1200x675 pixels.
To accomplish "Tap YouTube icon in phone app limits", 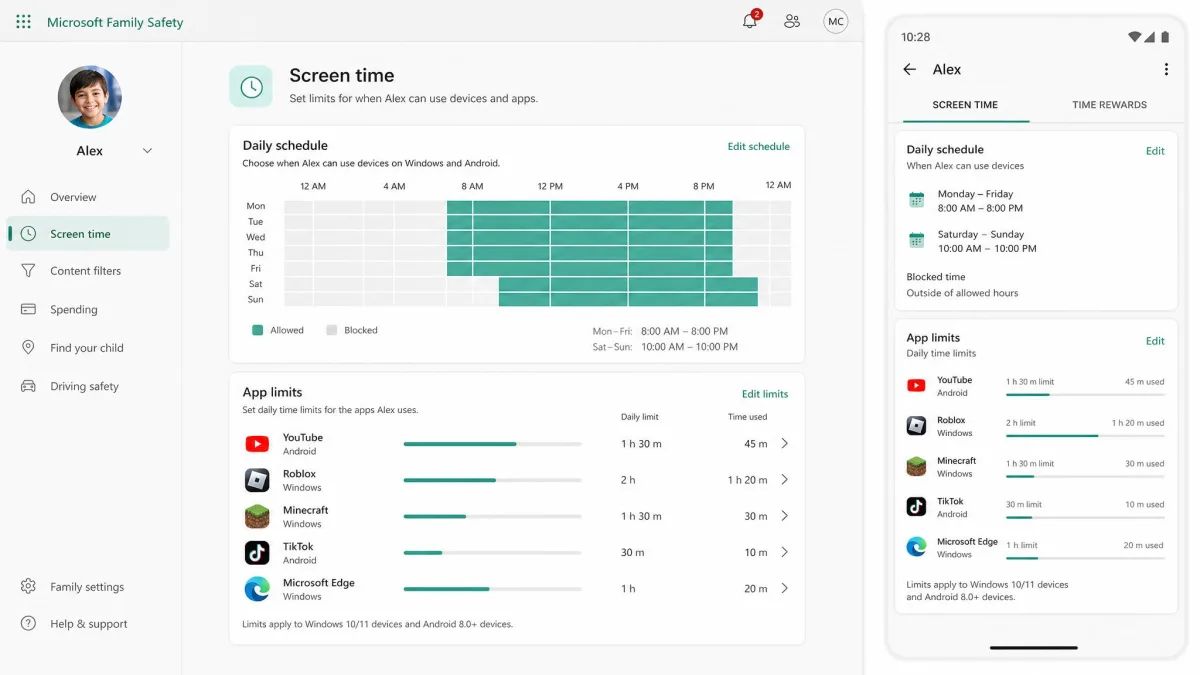I will point(916,386).
